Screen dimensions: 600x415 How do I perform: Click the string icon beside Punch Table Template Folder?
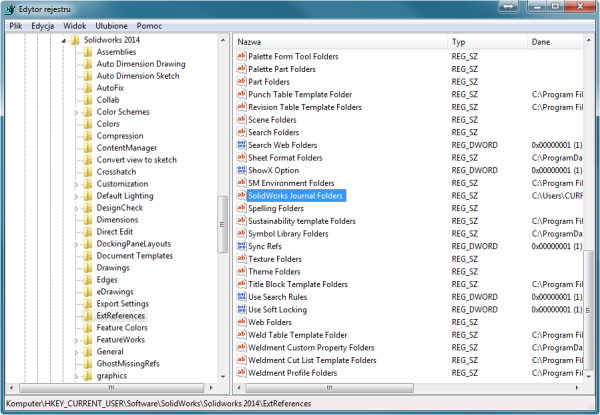[x=241, y=94]
